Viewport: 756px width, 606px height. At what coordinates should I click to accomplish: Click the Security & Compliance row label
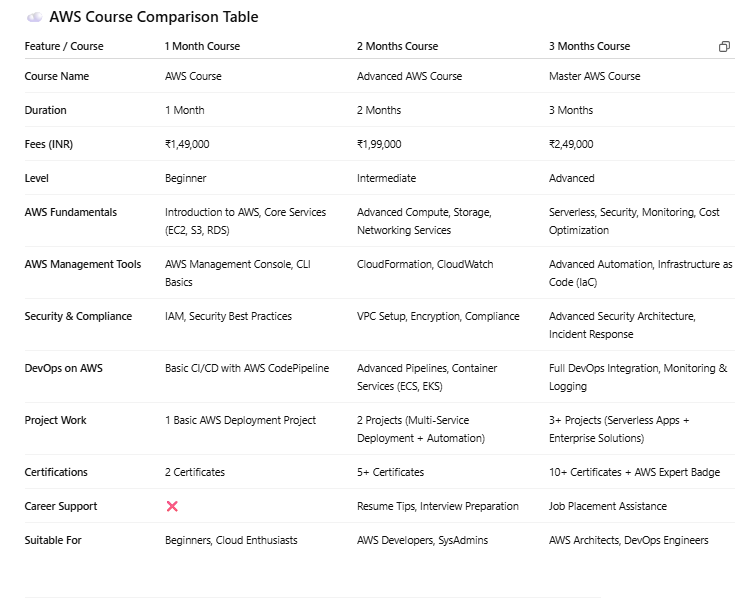point(78,316)
